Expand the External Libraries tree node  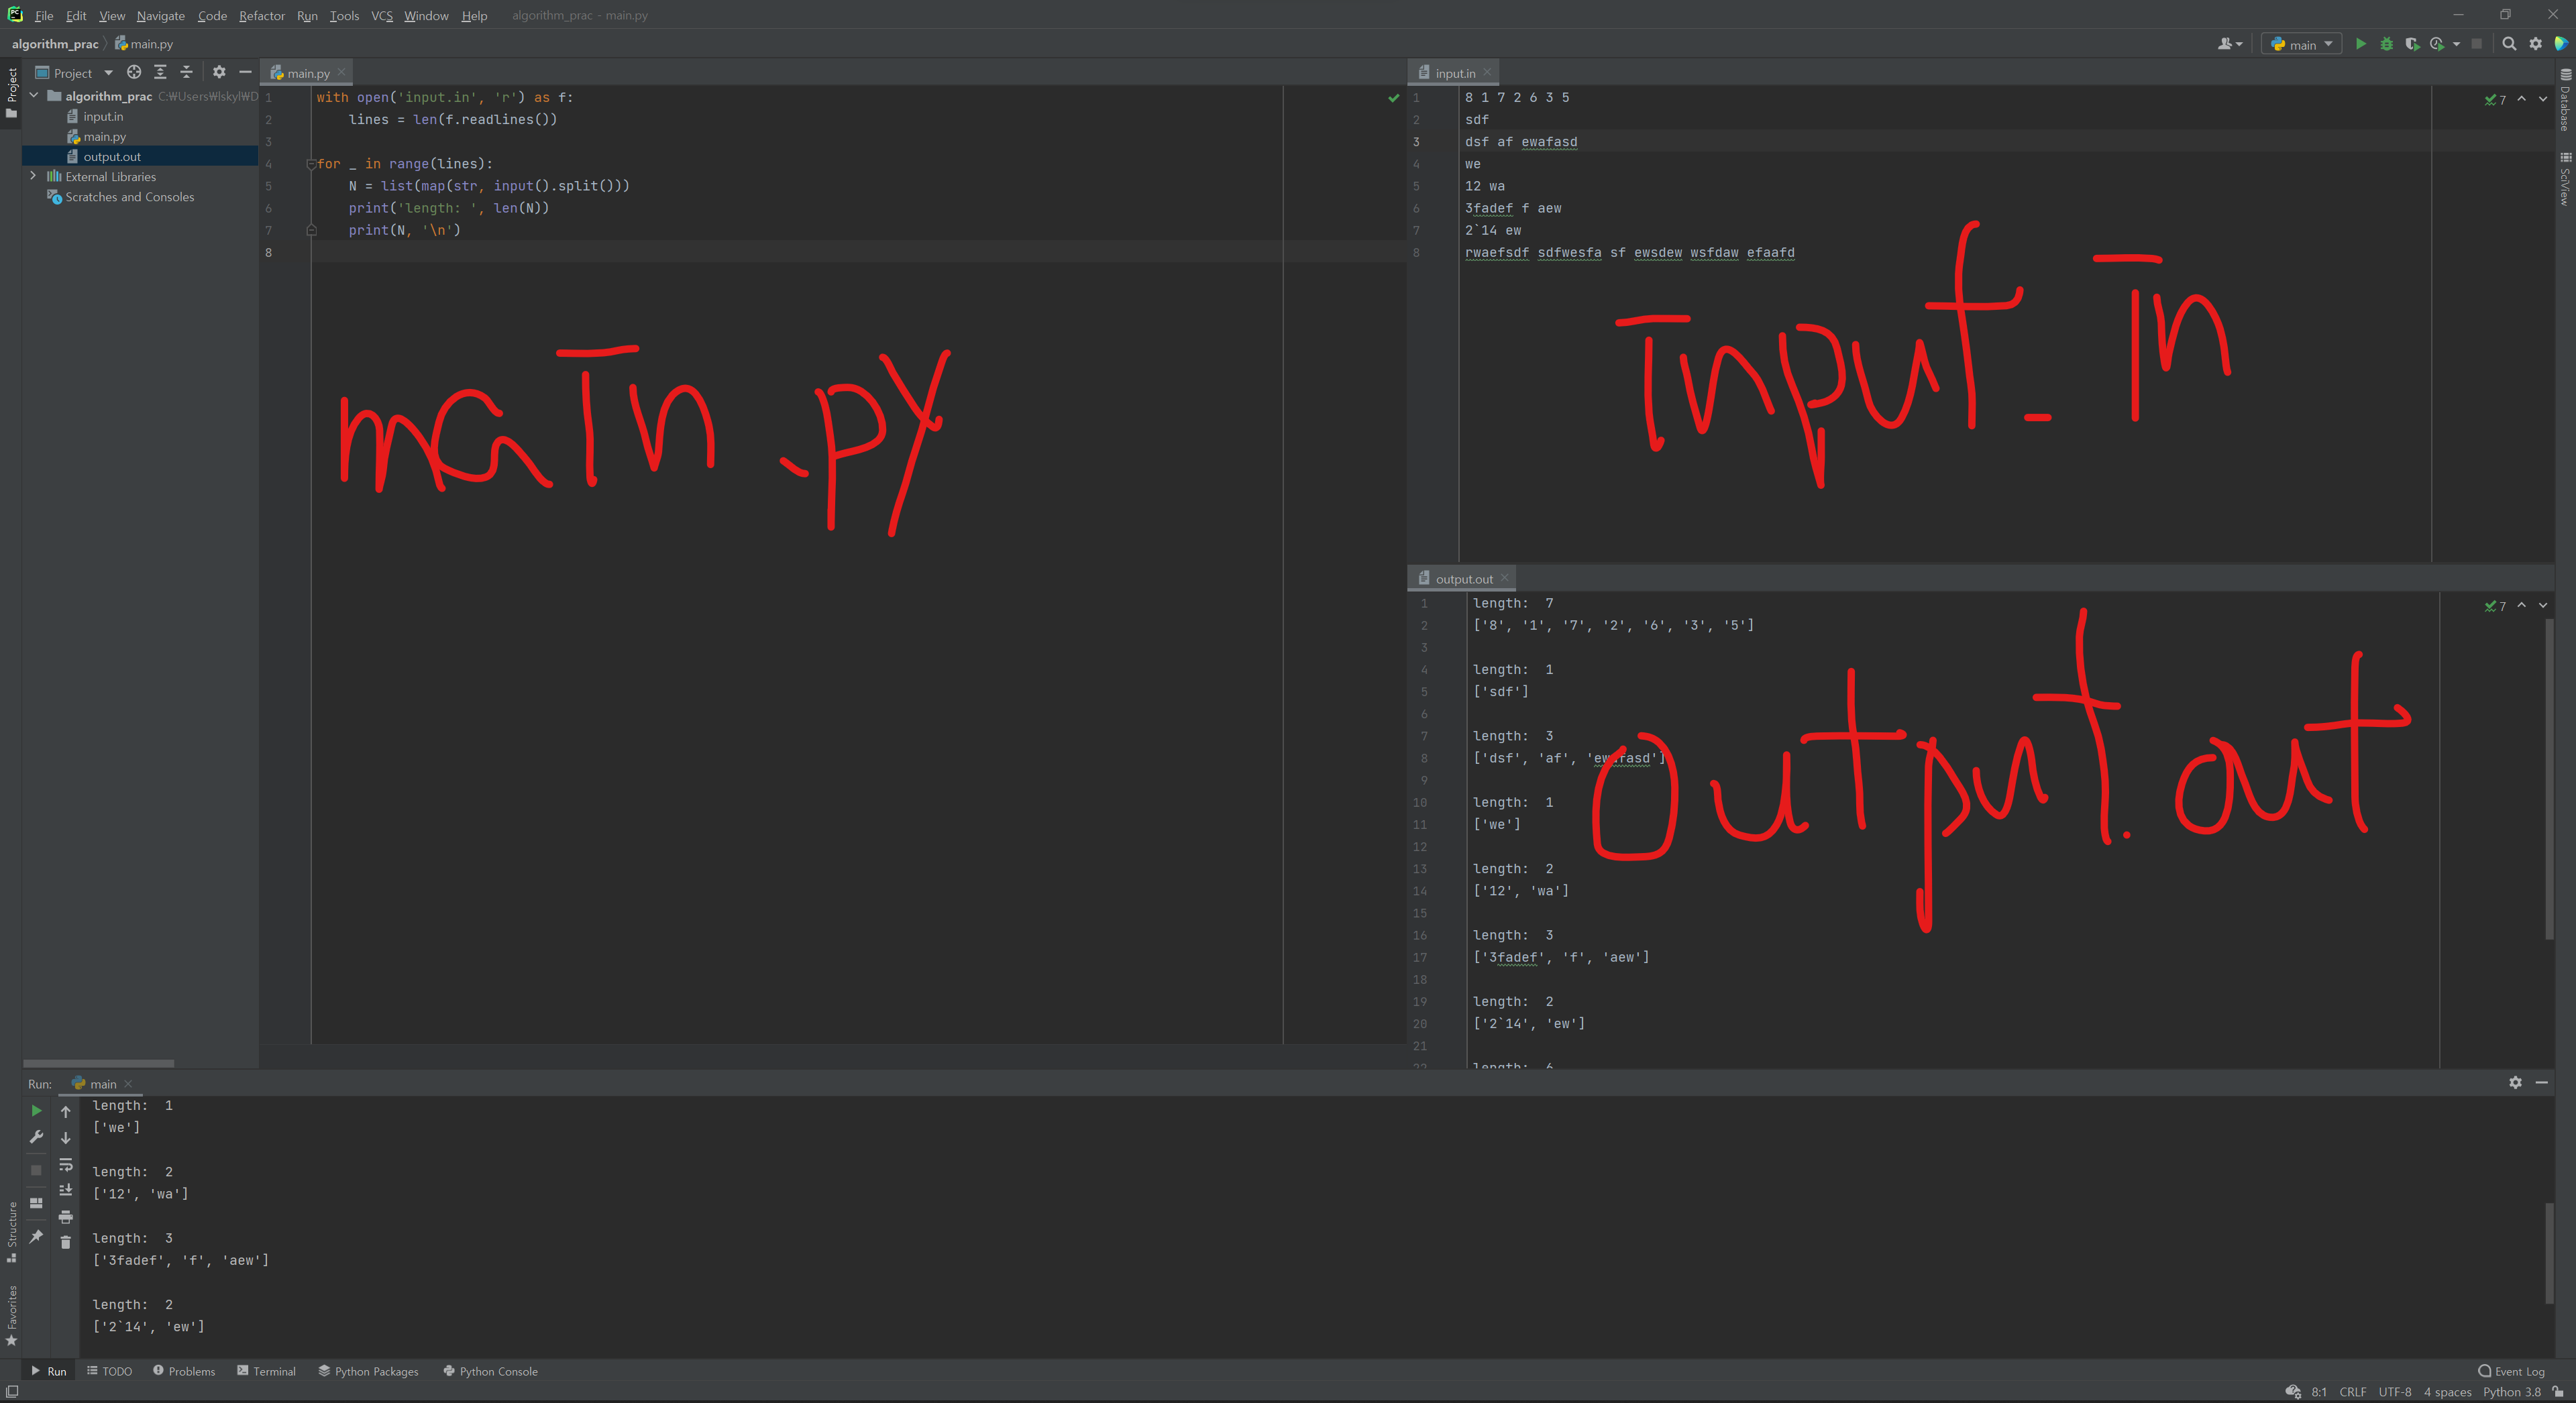33,176
